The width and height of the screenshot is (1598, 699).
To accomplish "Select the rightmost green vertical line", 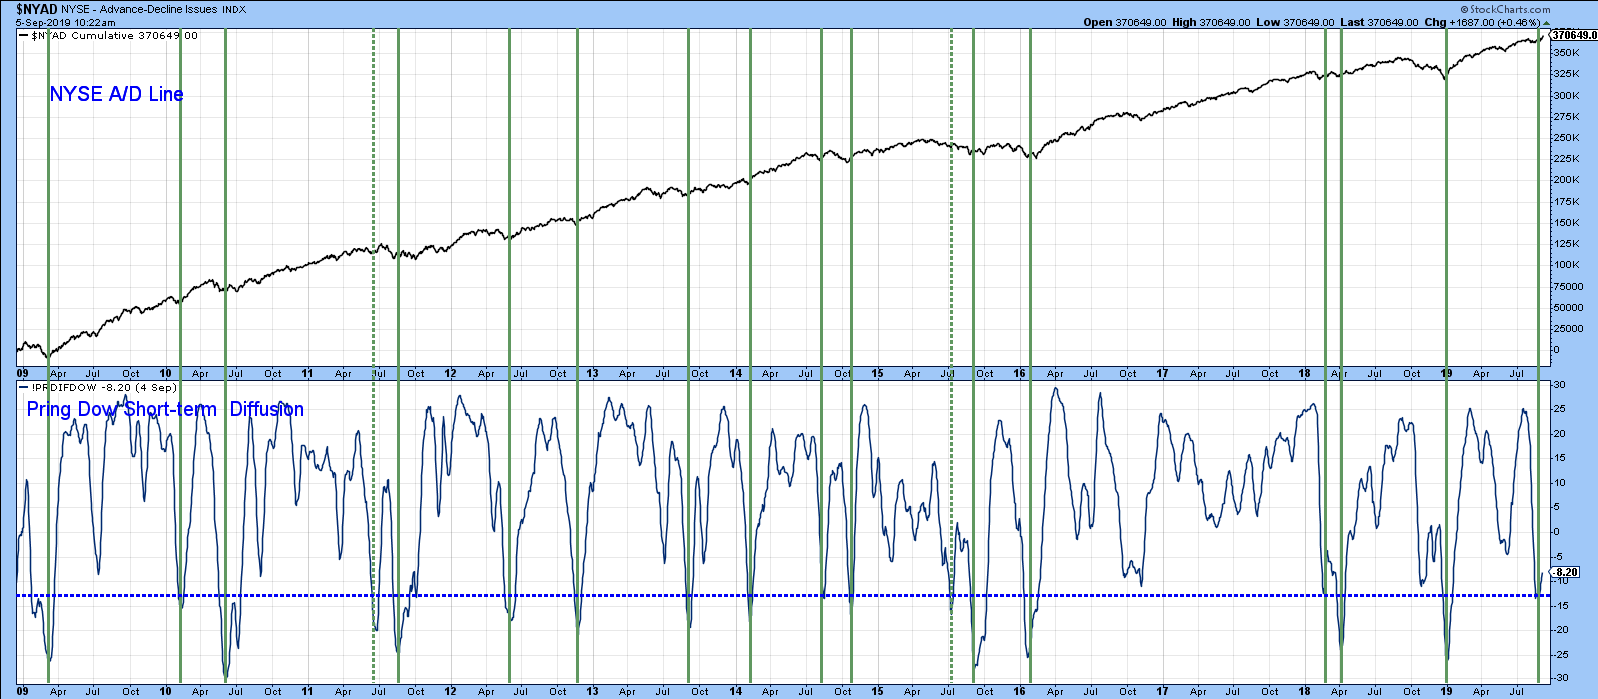I will pyautogui.click(x=1539, y=250).
